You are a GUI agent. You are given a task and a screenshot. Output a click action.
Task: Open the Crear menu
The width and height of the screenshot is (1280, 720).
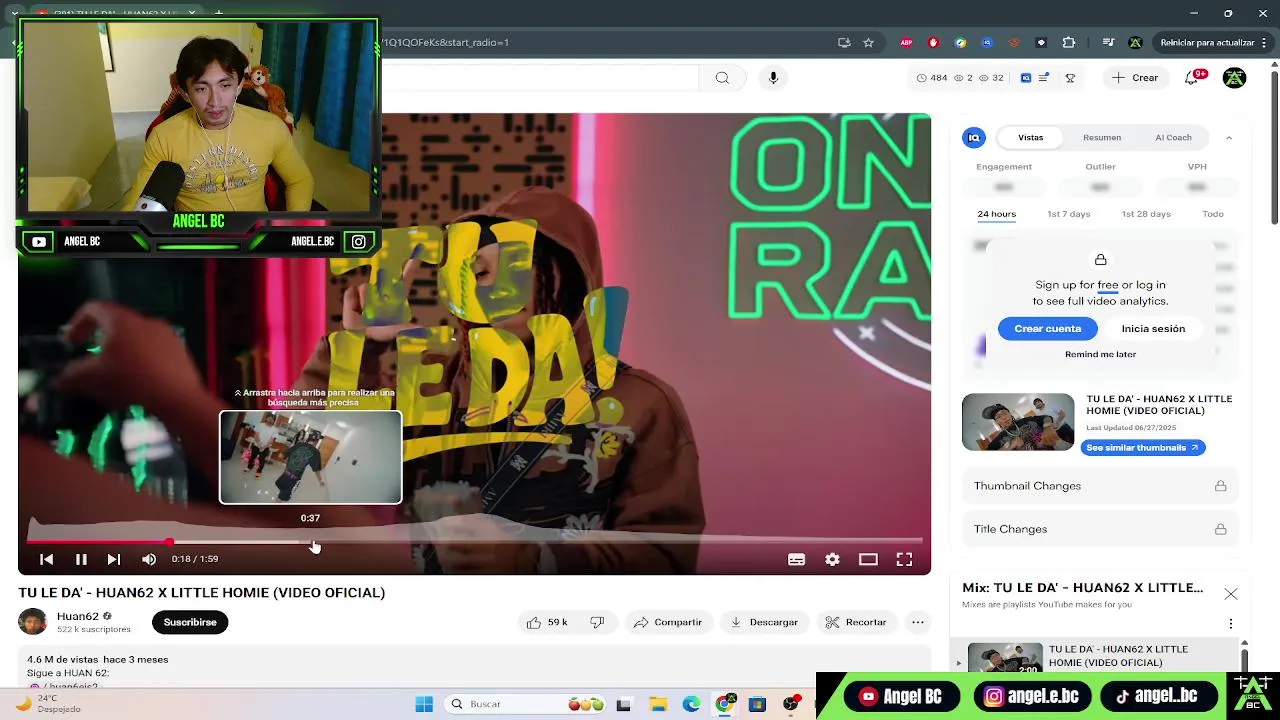1134,78
